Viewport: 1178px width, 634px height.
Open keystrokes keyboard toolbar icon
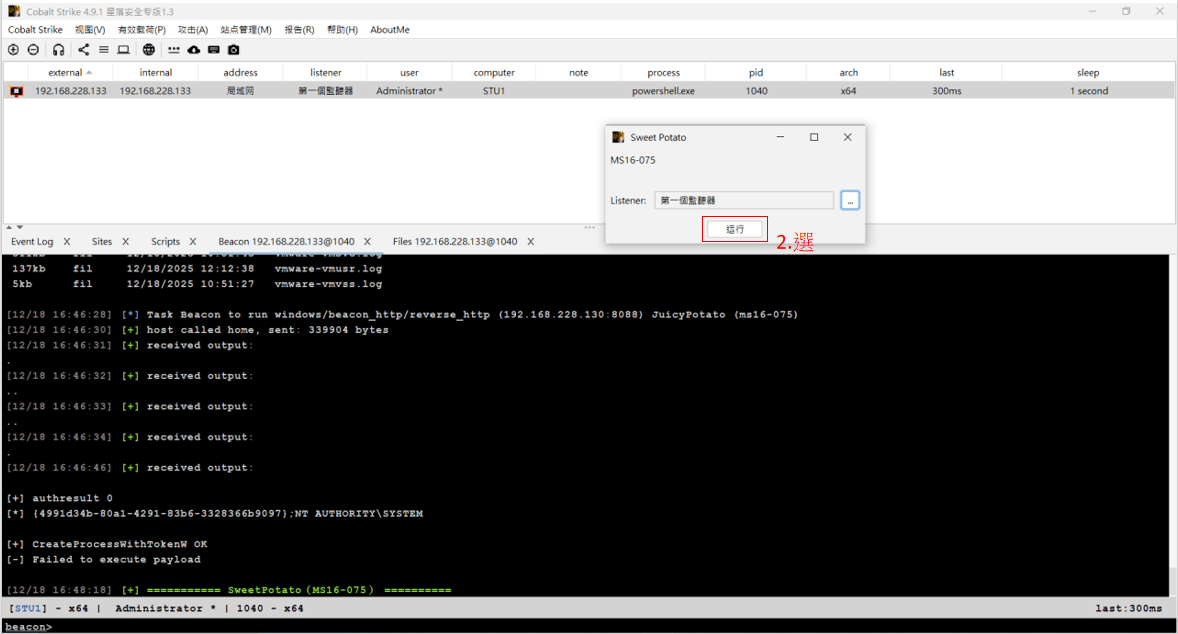click(x=214, y=50)
